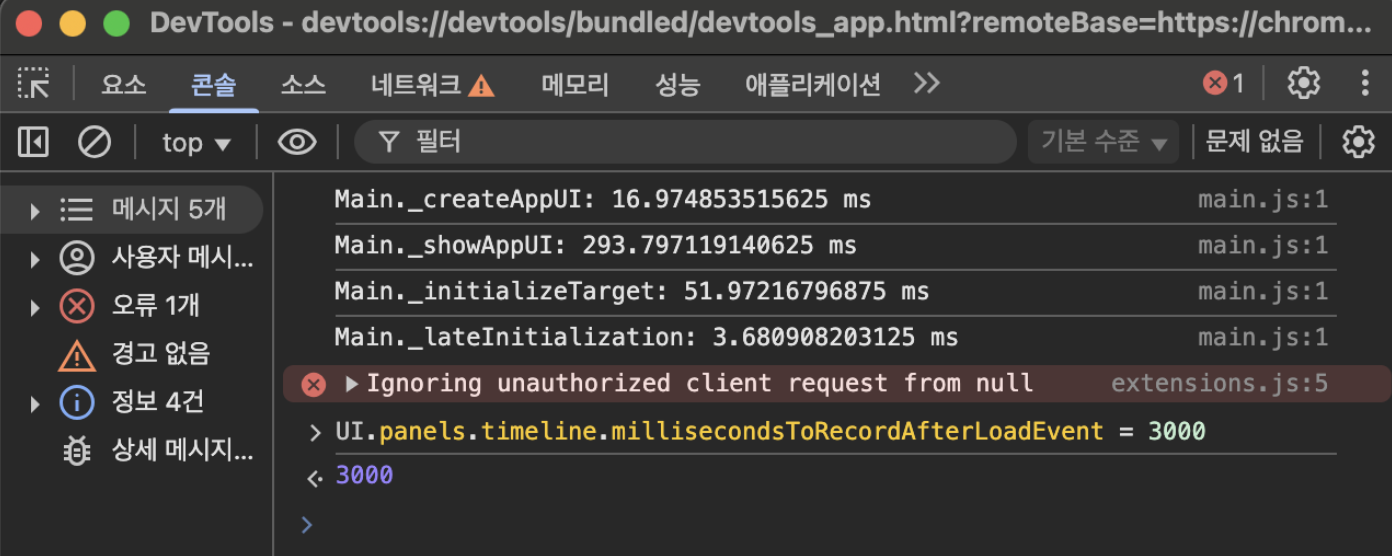Click the 문제 없음 issues button

[1254, 142]
